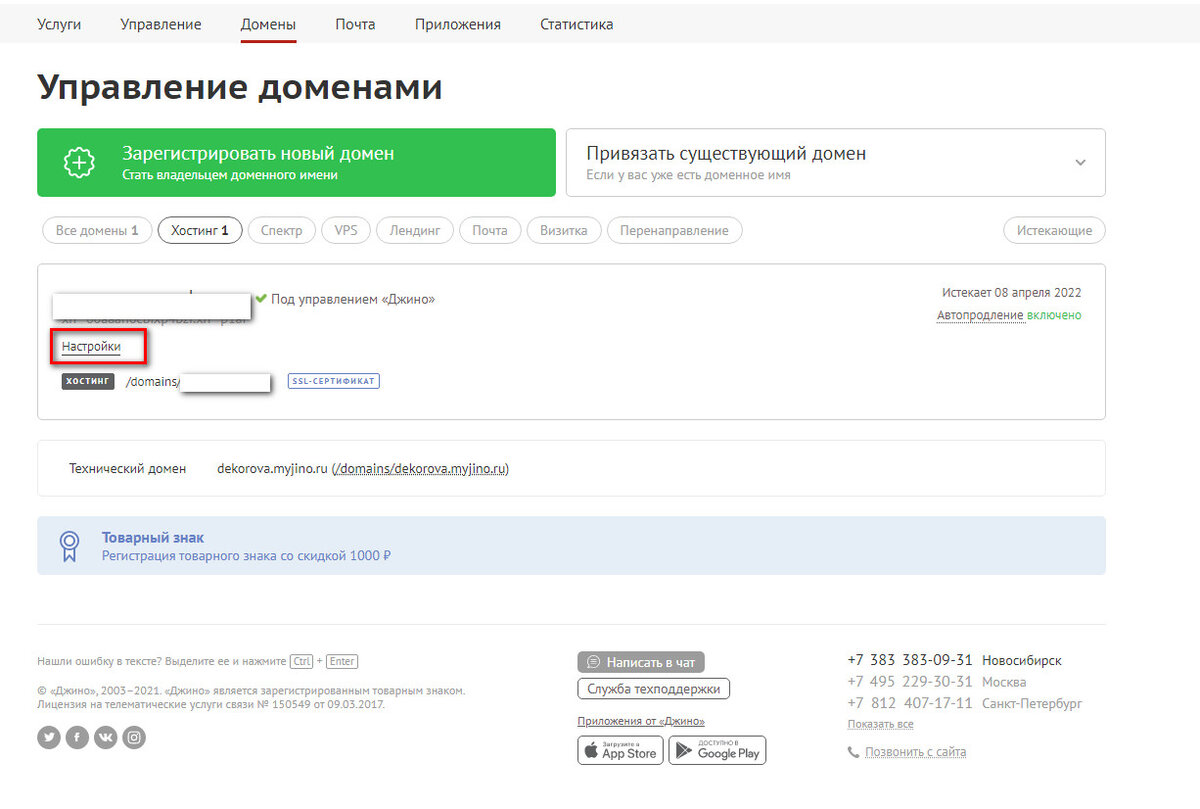Click the Novosibirsk phone number +7 383 383-09-31
Screen dimensions: 1200x809
(909, 660)
